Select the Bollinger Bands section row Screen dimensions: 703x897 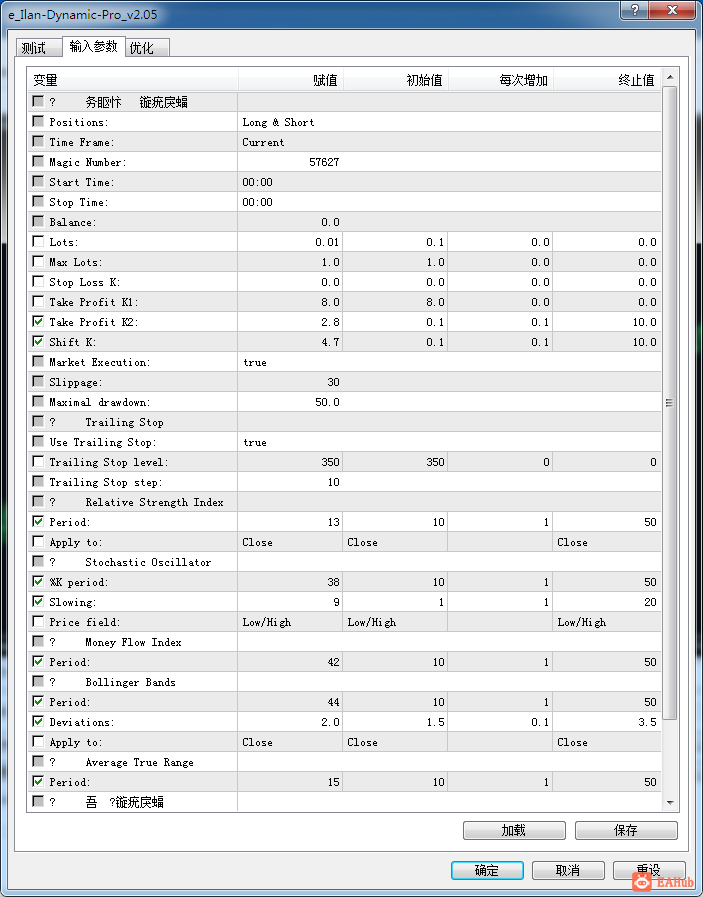(x=344, y=682)
